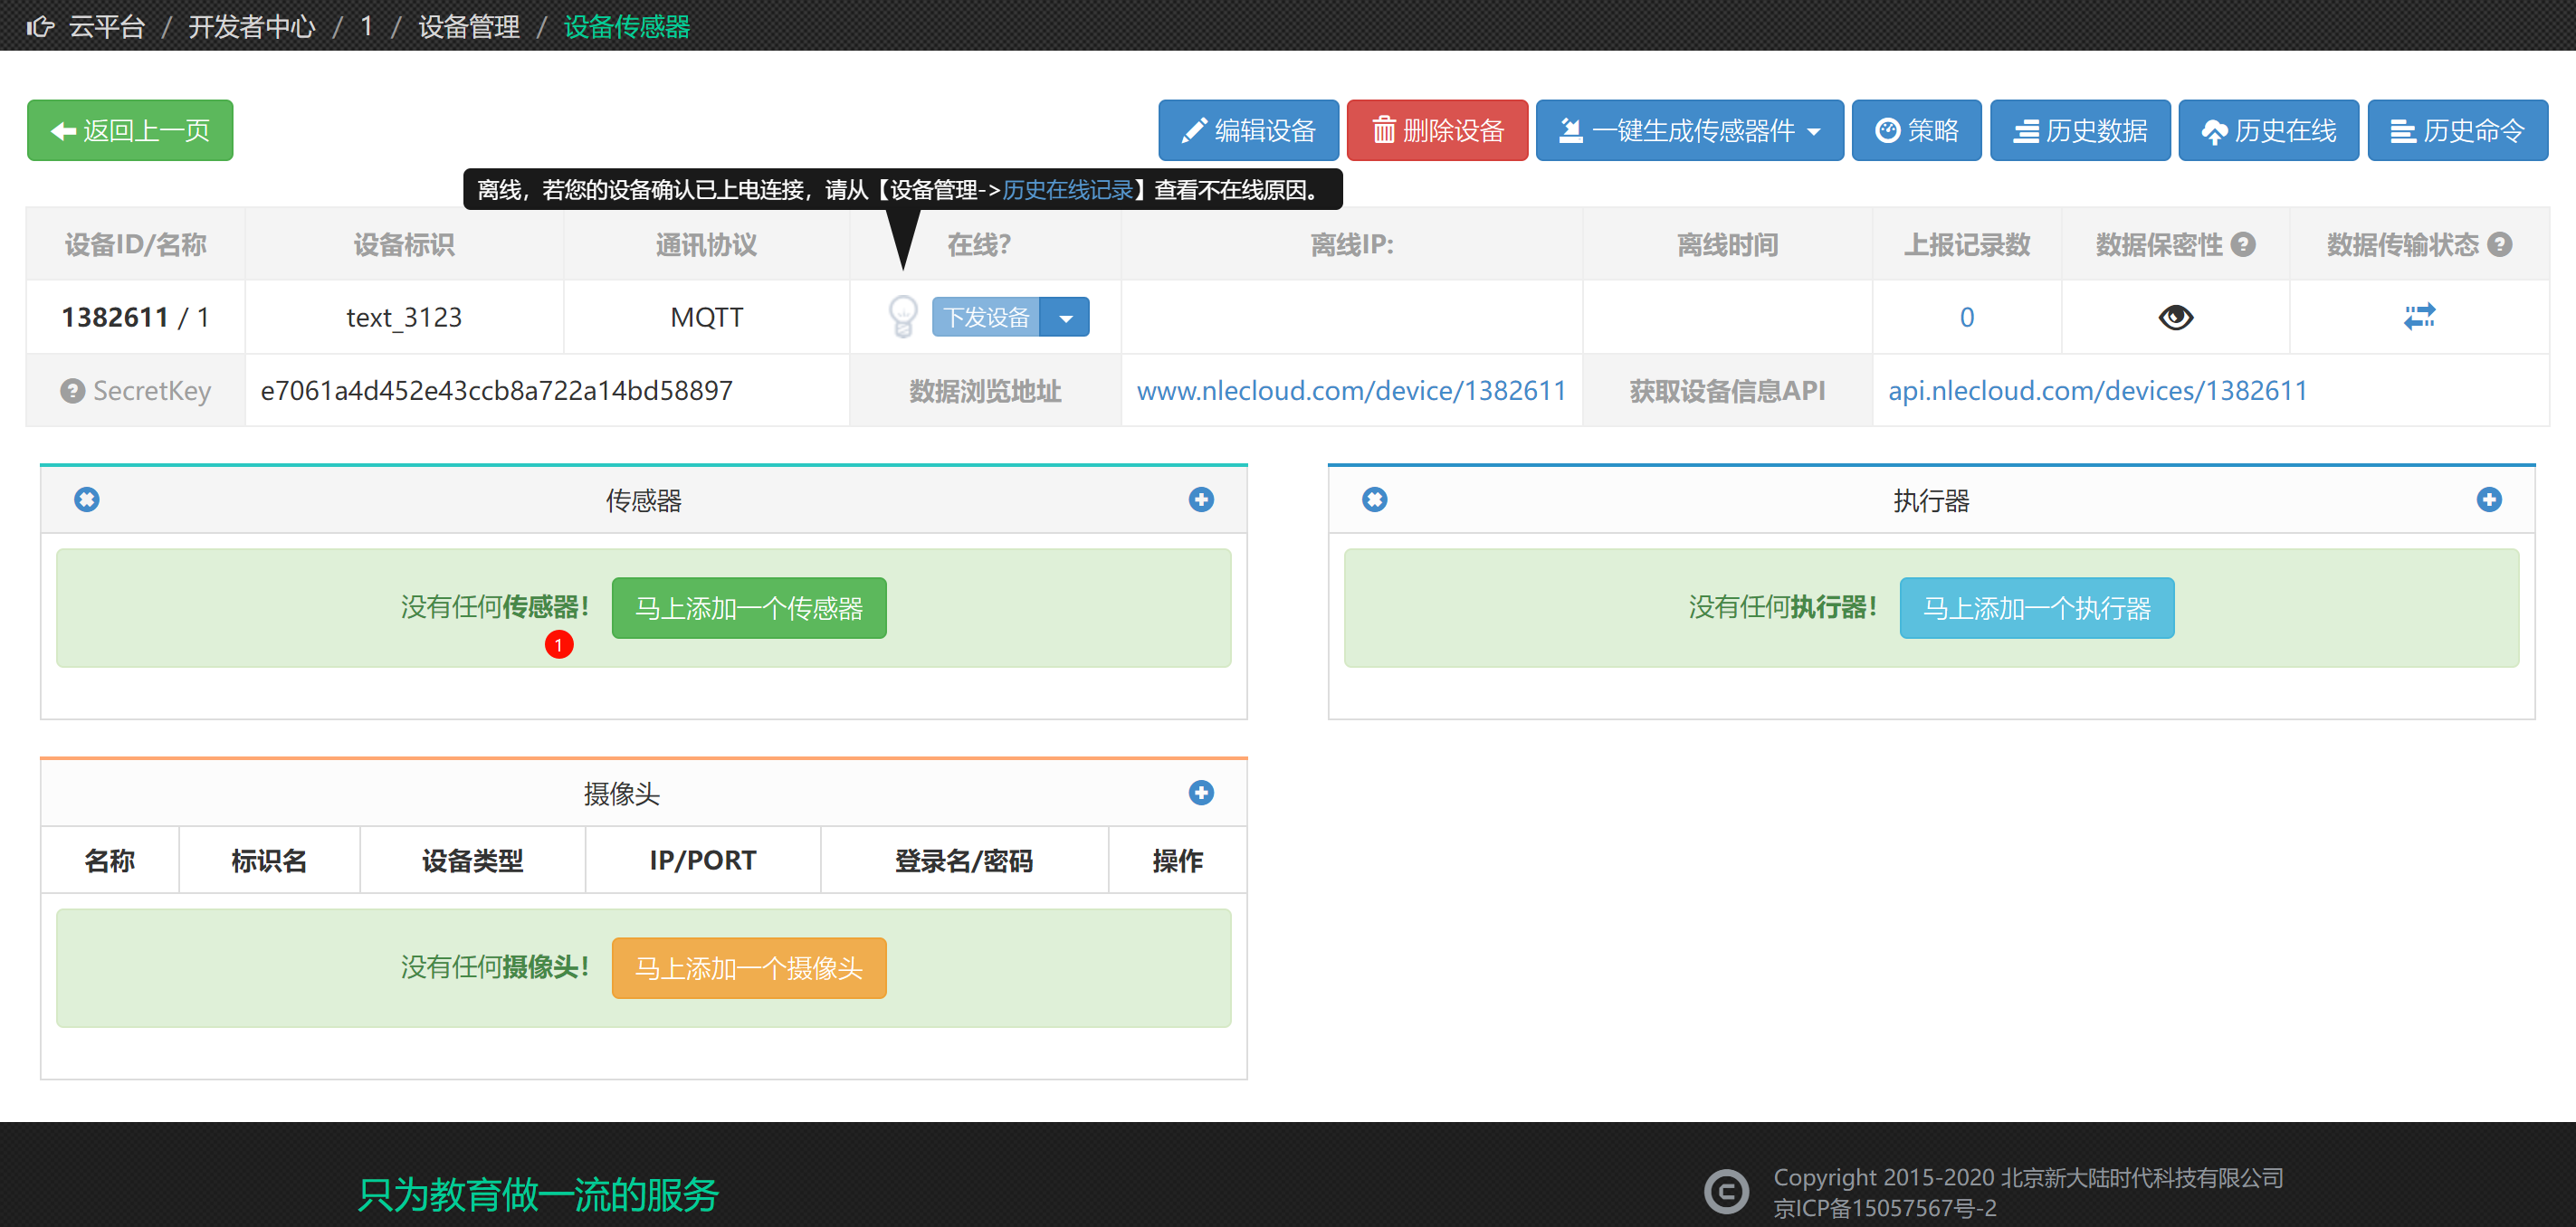Open 开发者中心 from the breadcrumb

[x=251, y=27]
